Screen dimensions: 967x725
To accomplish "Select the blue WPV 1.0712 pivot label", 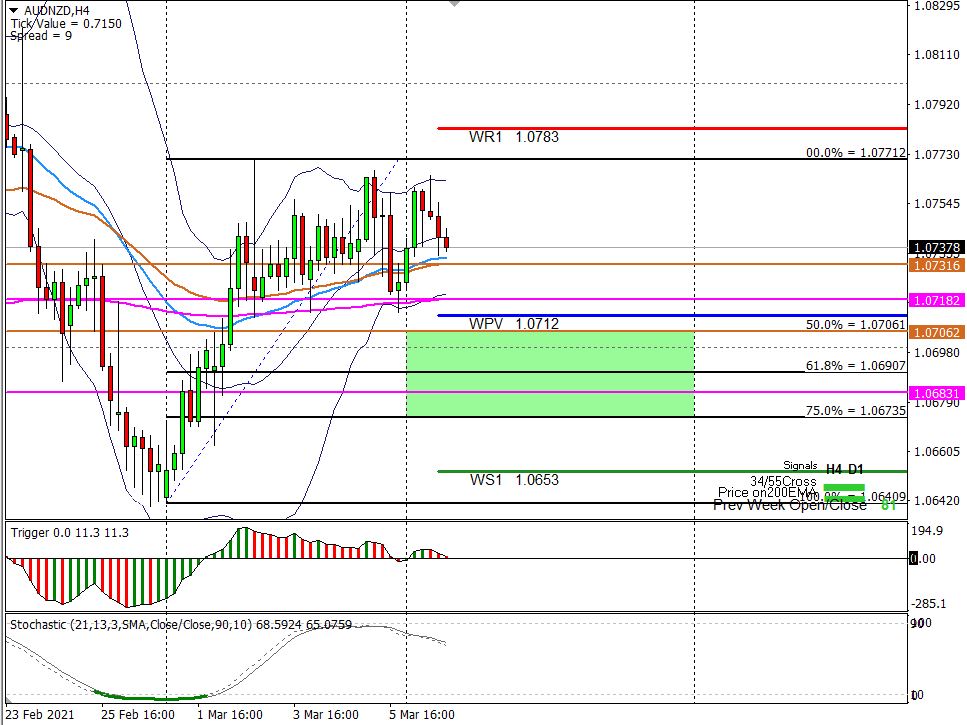I will click(x=514, y=324).
